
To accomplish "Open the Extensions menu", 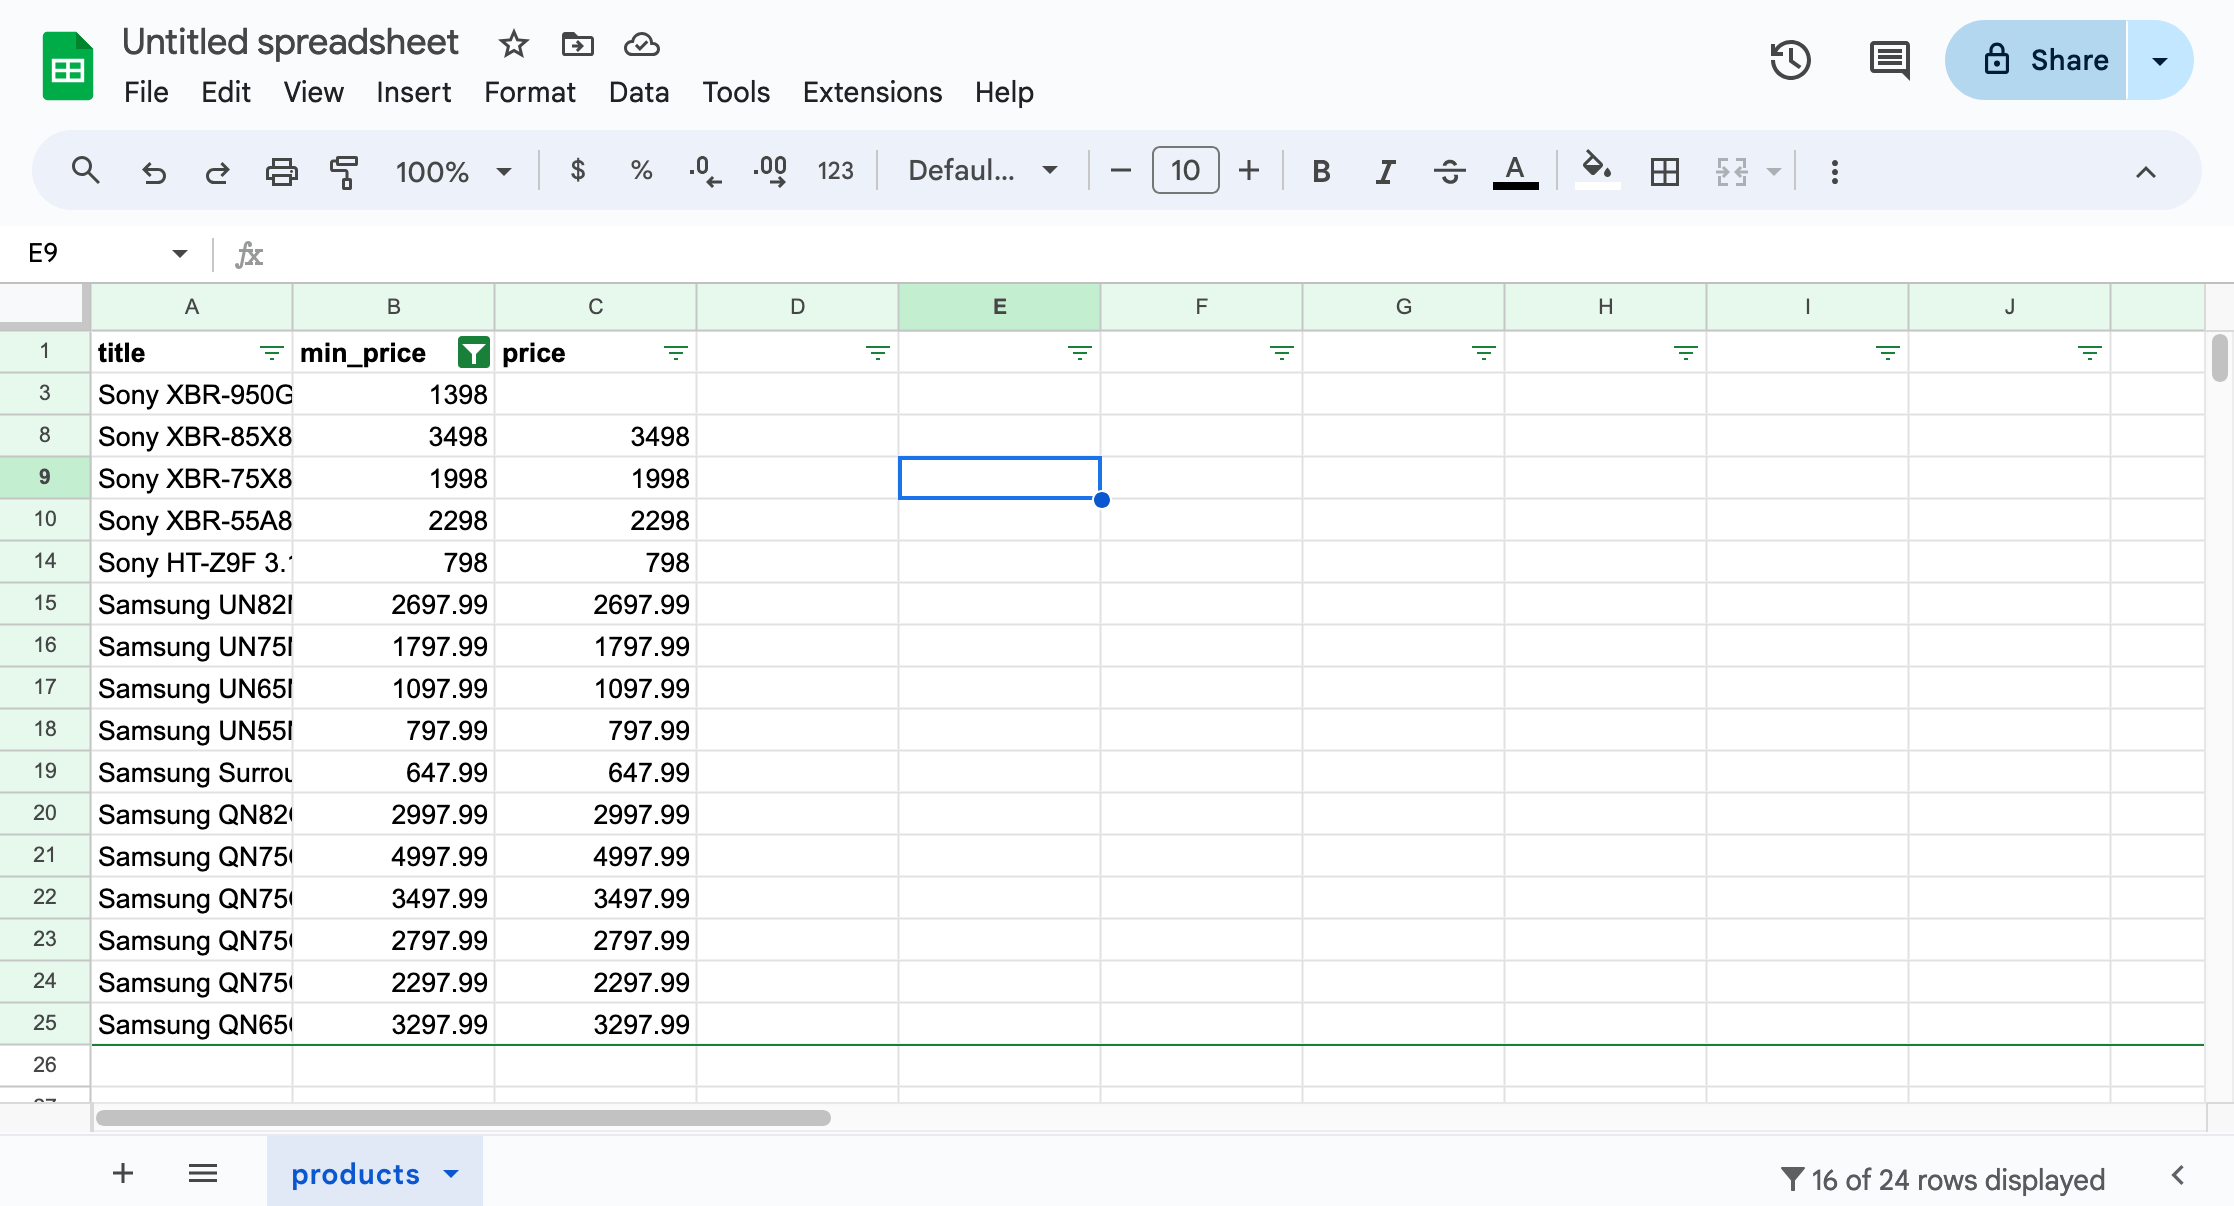I will point(871,92).
